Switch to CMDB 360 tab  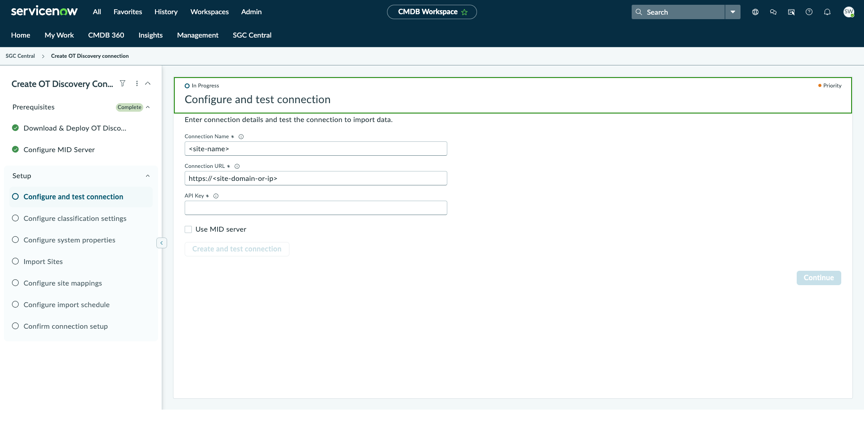(x=106, y=35)
